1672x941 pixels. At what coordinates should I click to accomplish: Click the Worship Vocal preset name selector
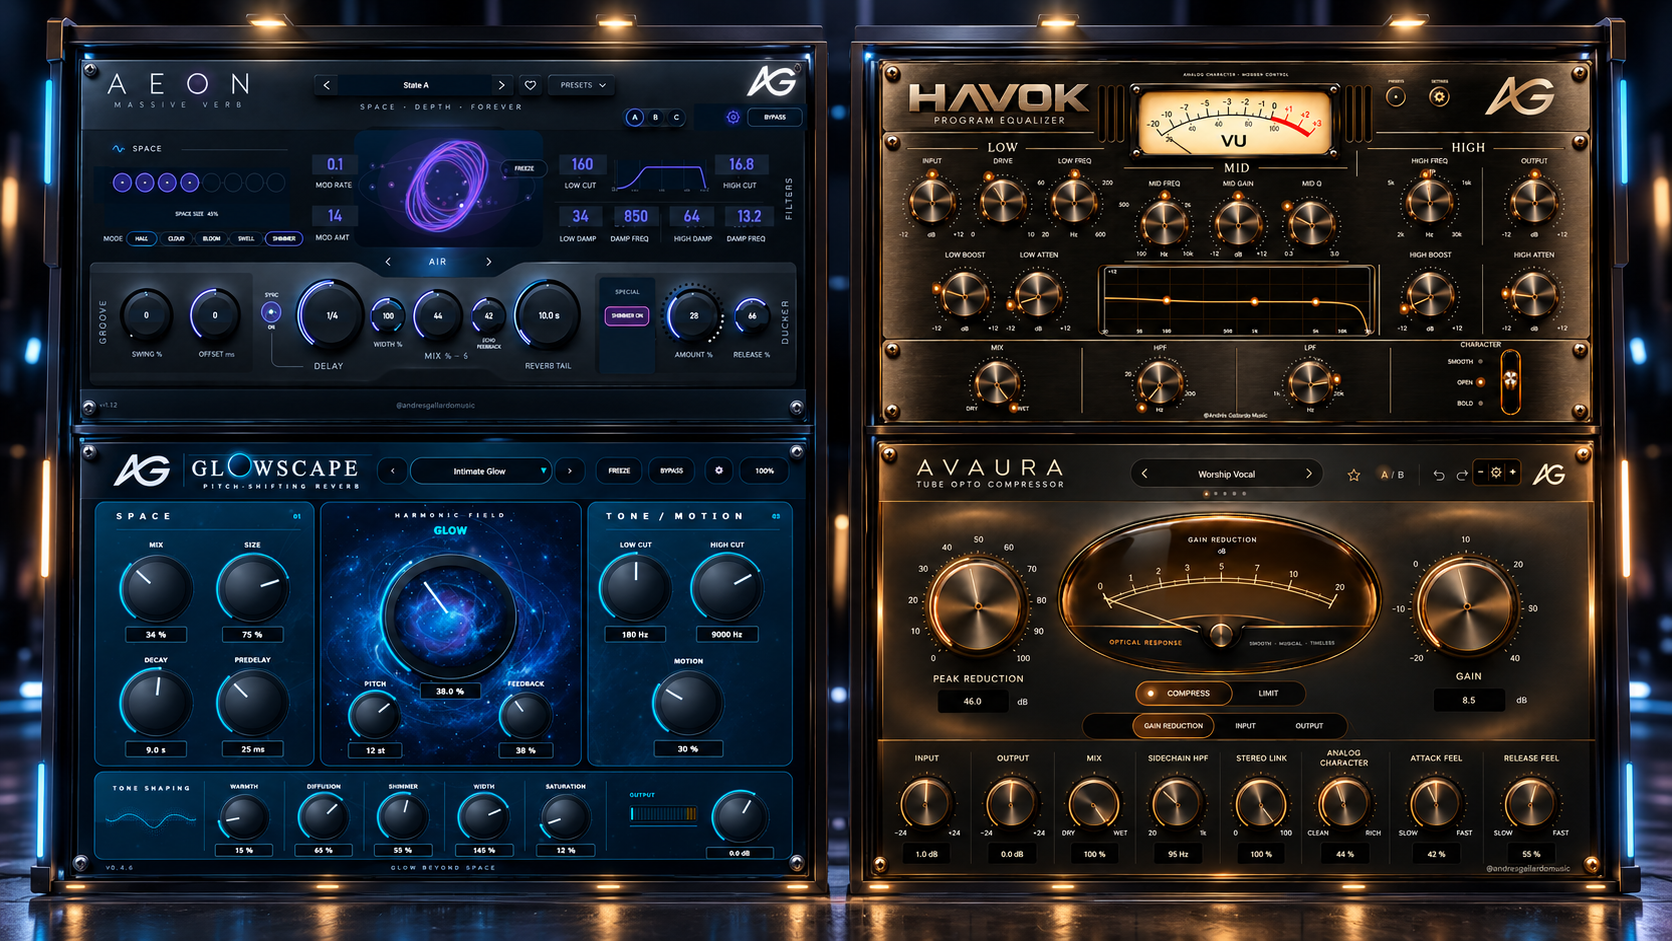coord(1226,474)
